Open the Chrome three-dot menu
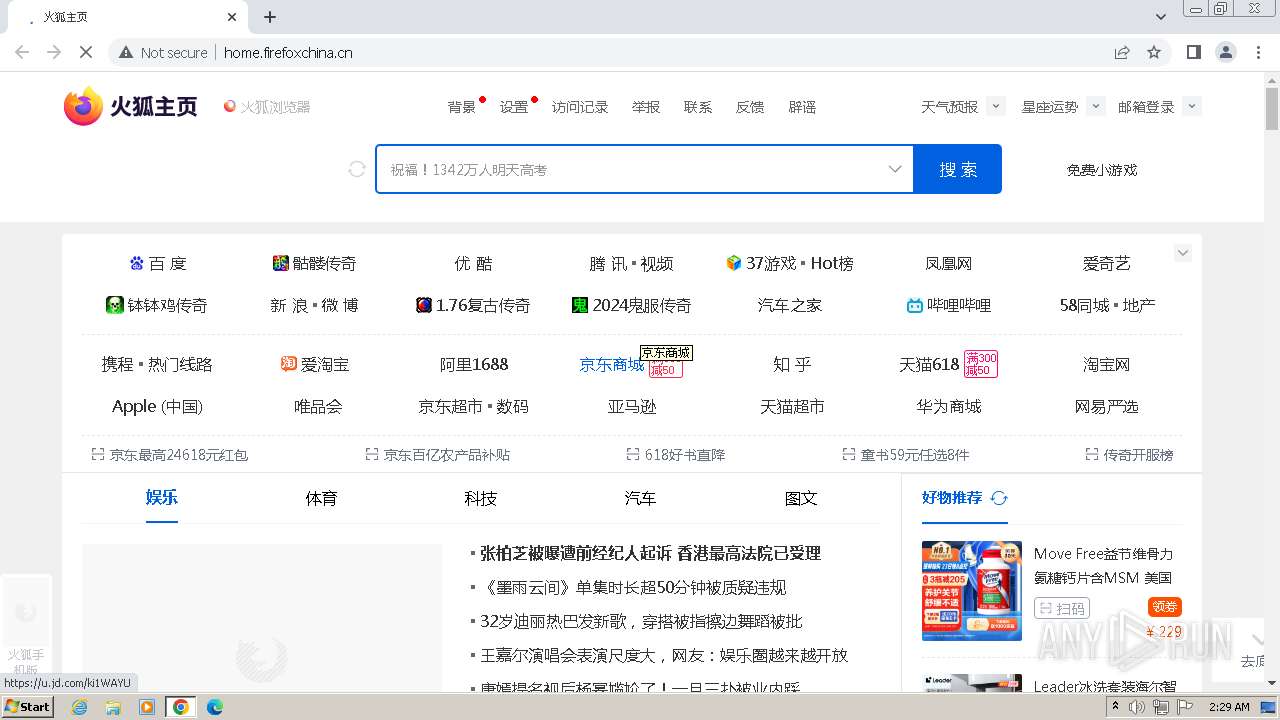 pyautogui.click(x=1259, y=52)
